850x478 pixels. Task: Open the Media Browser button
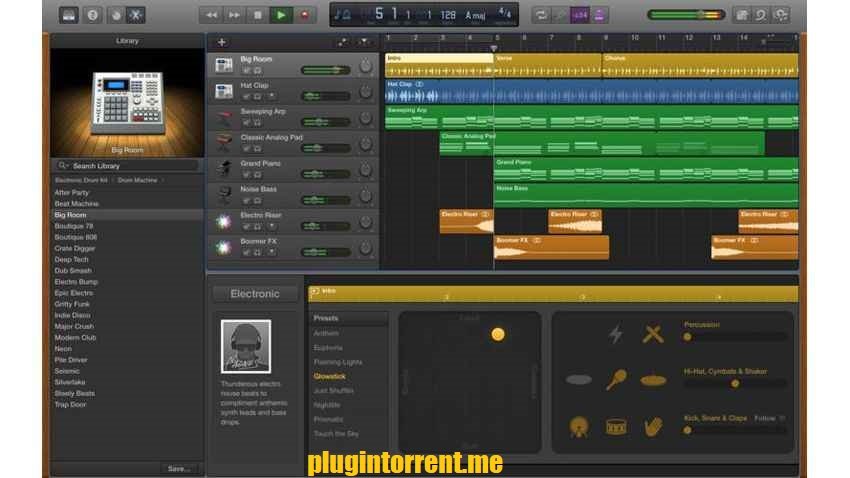tap(781, 15)
